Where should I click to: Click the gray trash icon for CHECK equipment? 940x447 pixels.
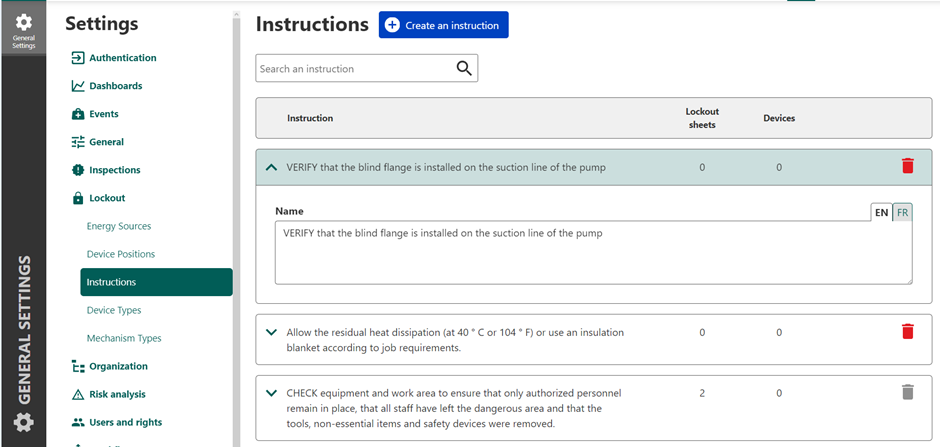[x=907, y=392]
